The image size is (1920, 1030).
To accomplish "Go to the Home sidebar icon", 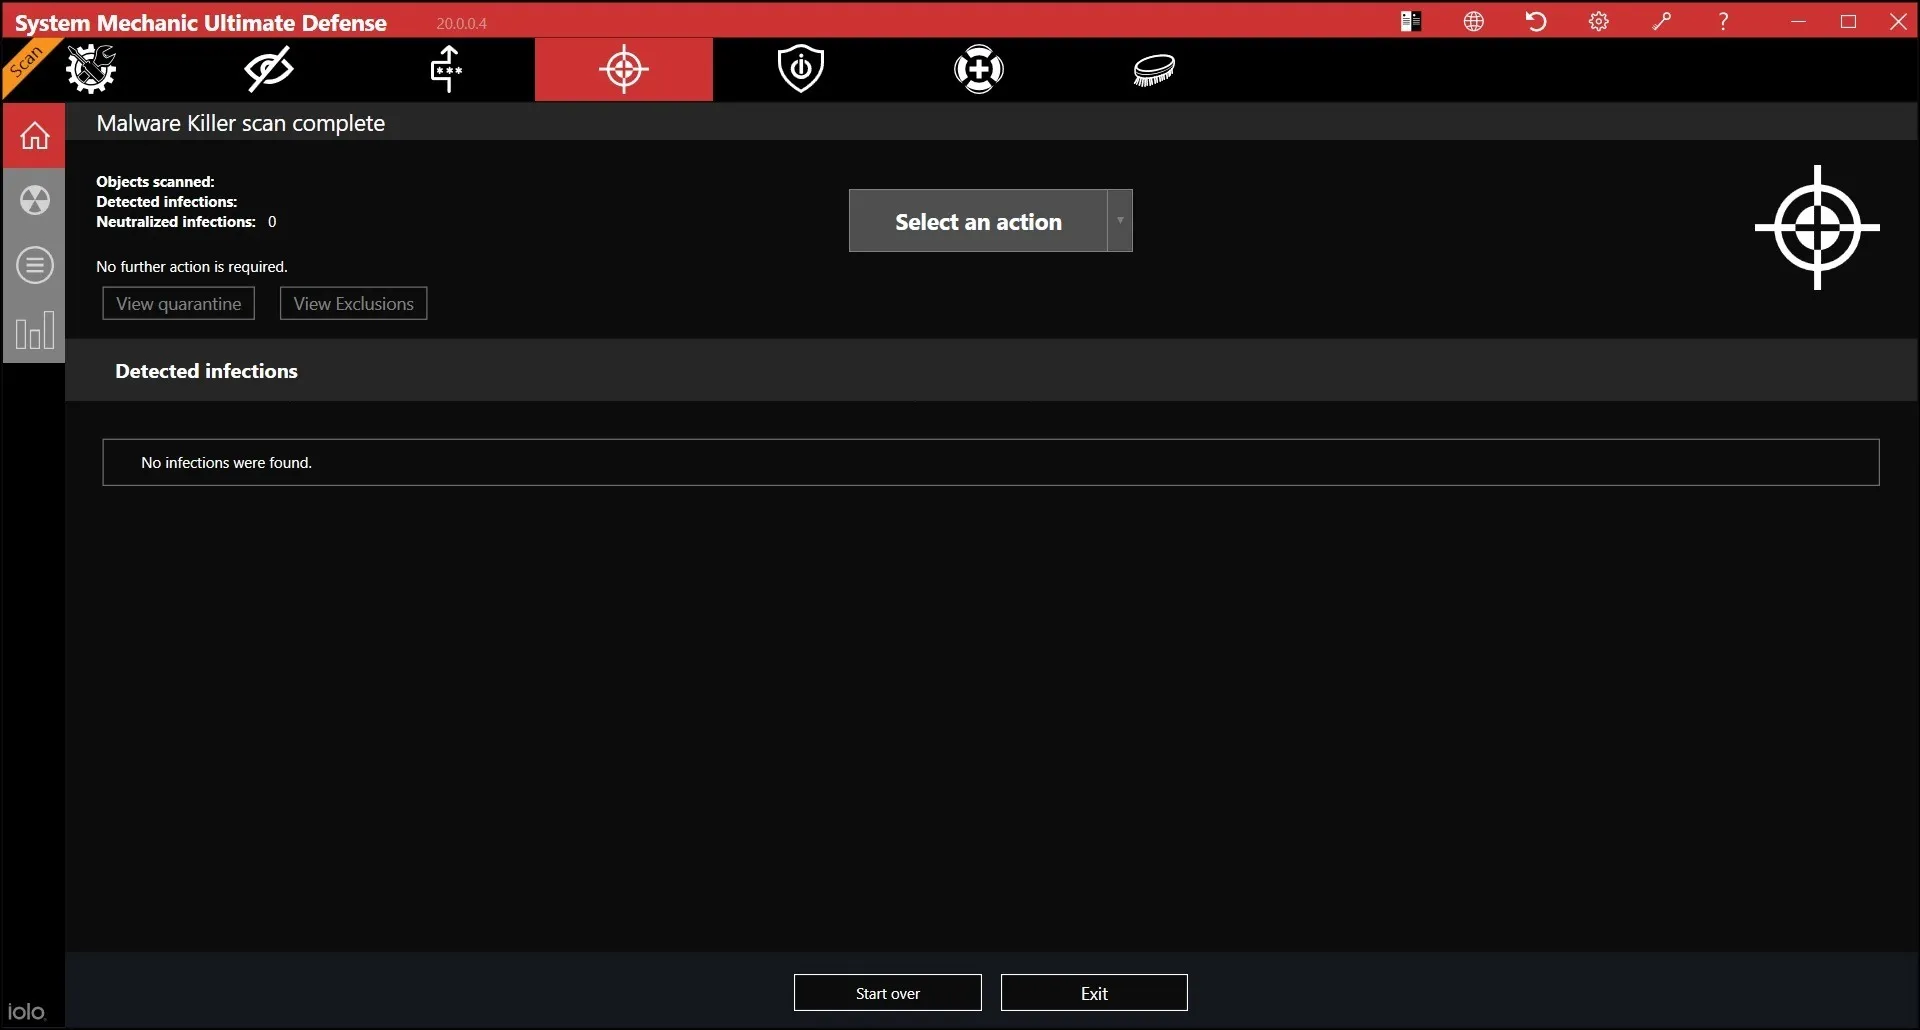I will (35, 135).
